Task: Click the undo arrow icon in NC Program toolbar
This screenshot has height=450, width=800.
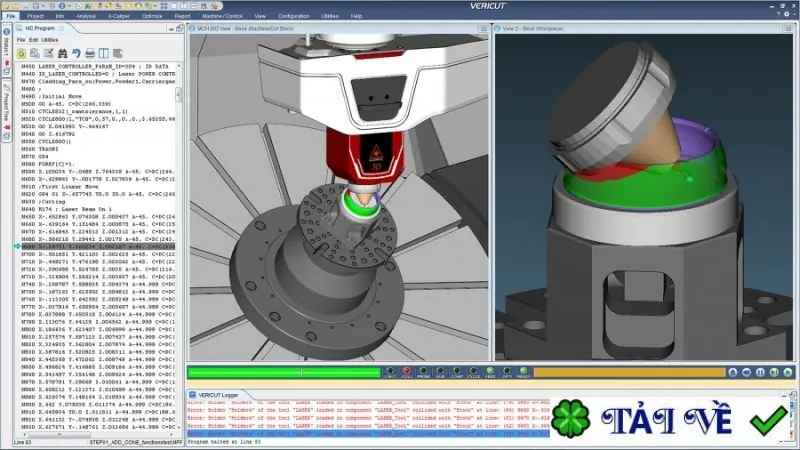Action: click(x=76, y=54)
